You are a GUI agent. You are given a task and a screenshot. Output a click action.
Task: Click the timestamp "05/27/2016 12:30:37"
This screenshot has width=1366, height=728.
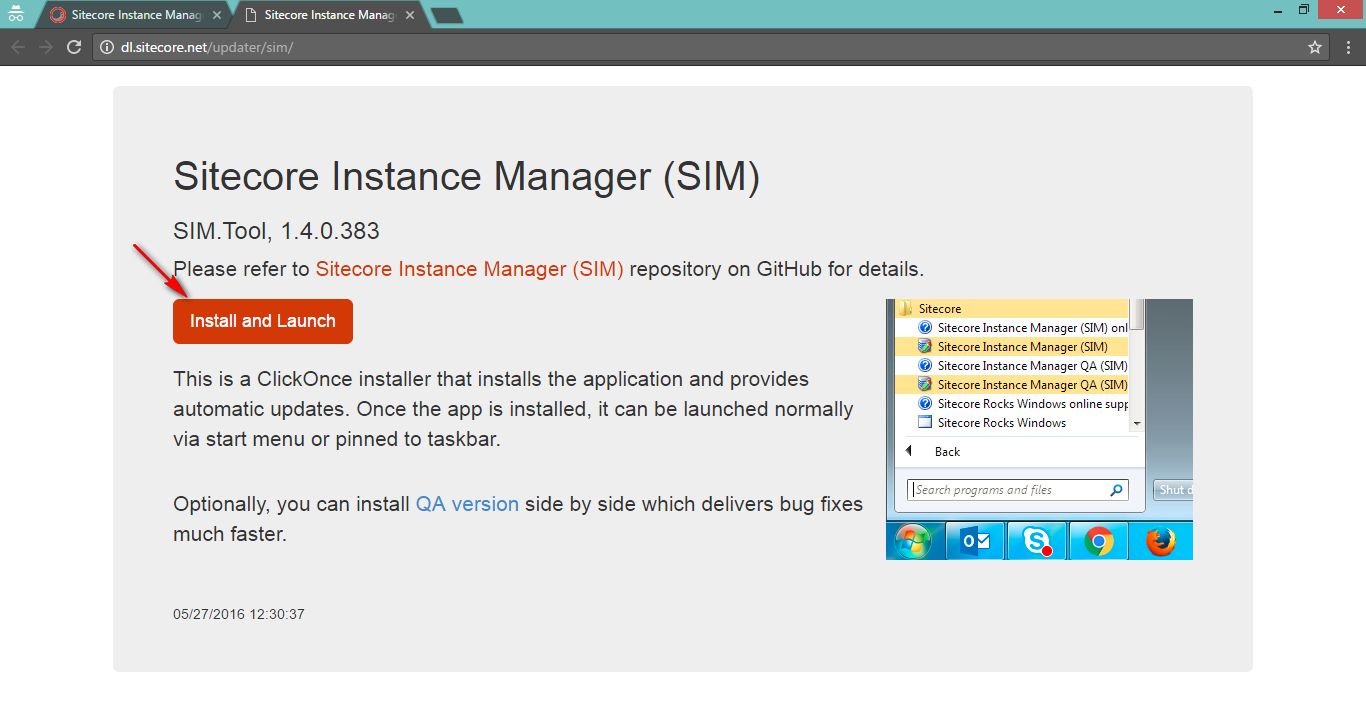coord(239,614)
